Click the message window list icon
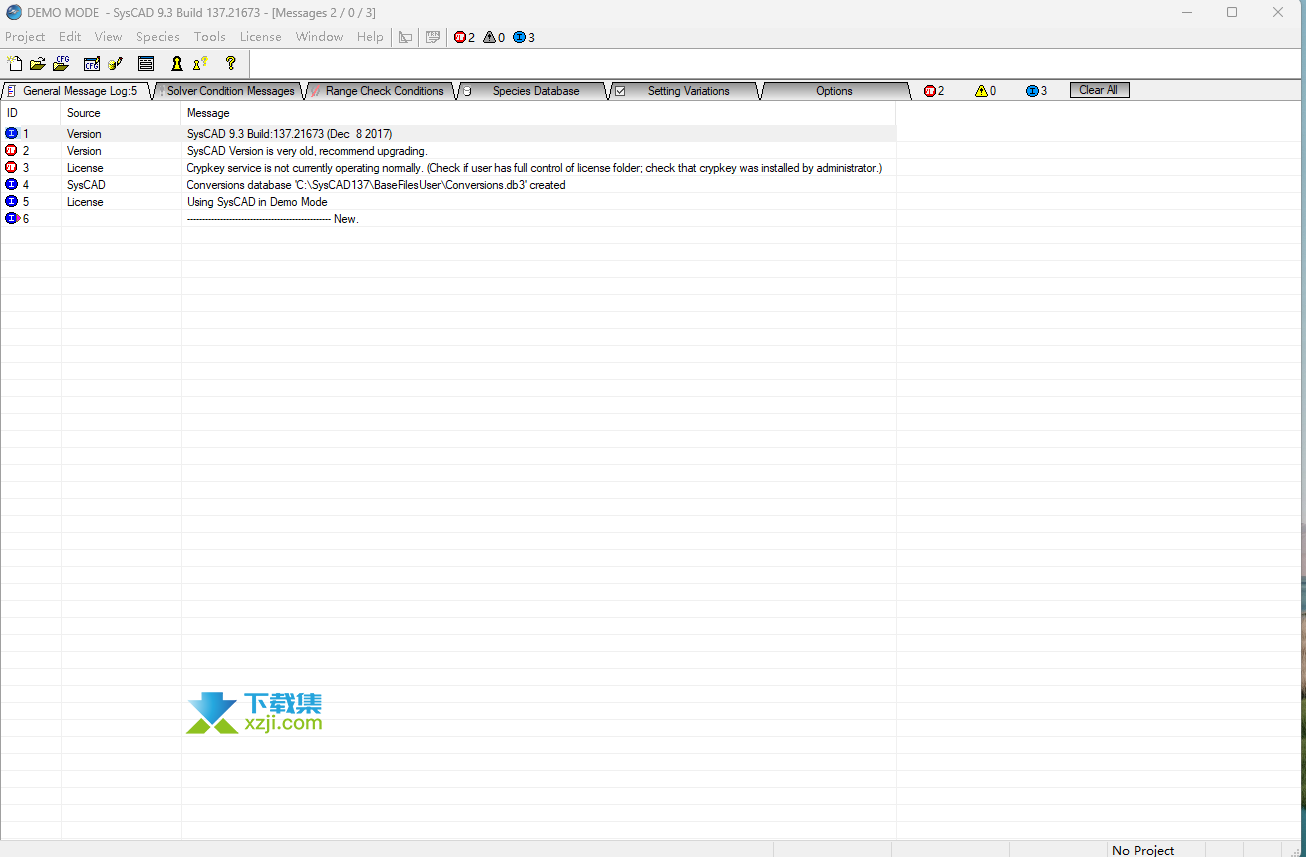The height and width of the screenshot is (857, 1306). [x=146, y=63]
